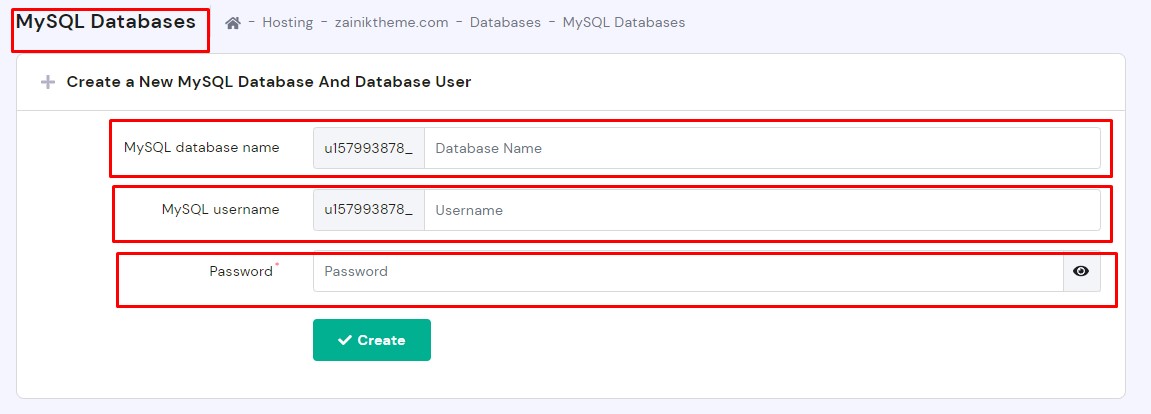Click inside the Password field
The height and width of the screenshot is (414, 1151).
(687, 271)
